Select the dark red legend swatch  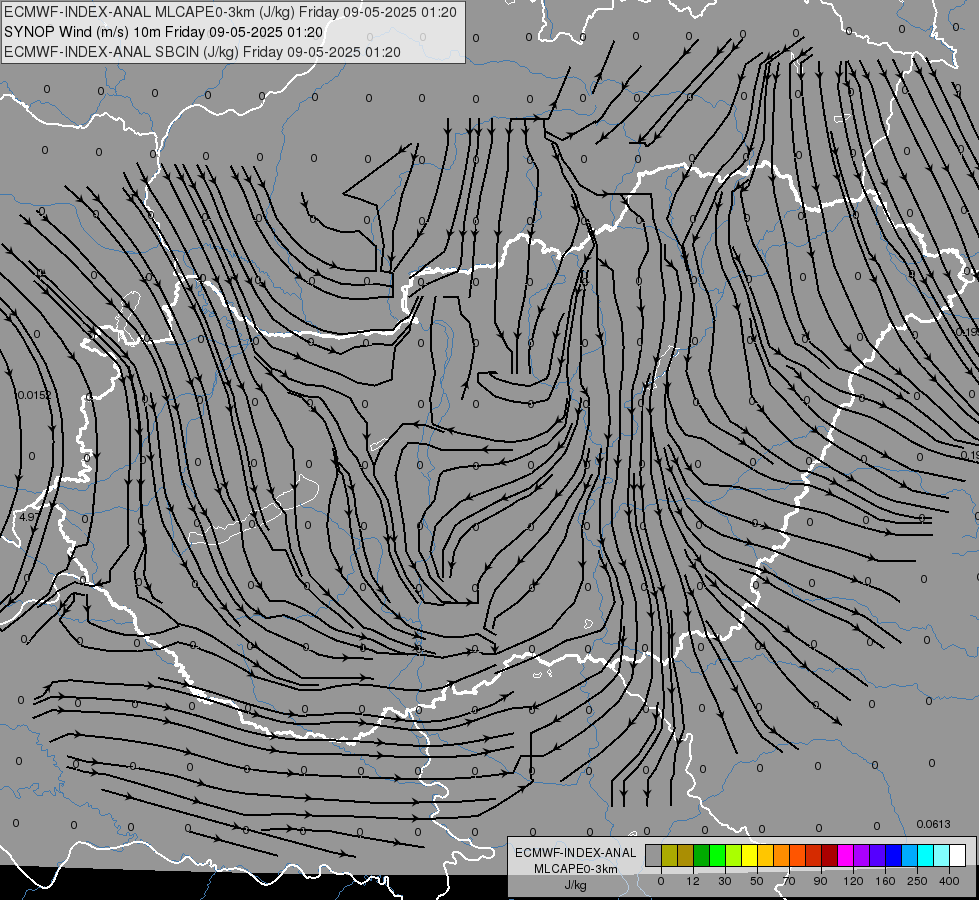pos(829,855)
